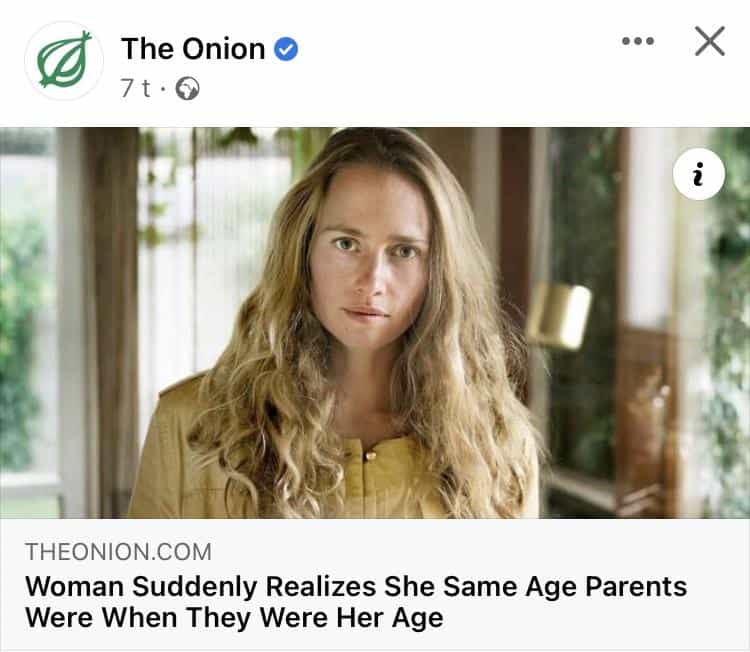Click the blue verified badge
The width and height of the screenshot is (750, 652).
[x=286, y=49]
